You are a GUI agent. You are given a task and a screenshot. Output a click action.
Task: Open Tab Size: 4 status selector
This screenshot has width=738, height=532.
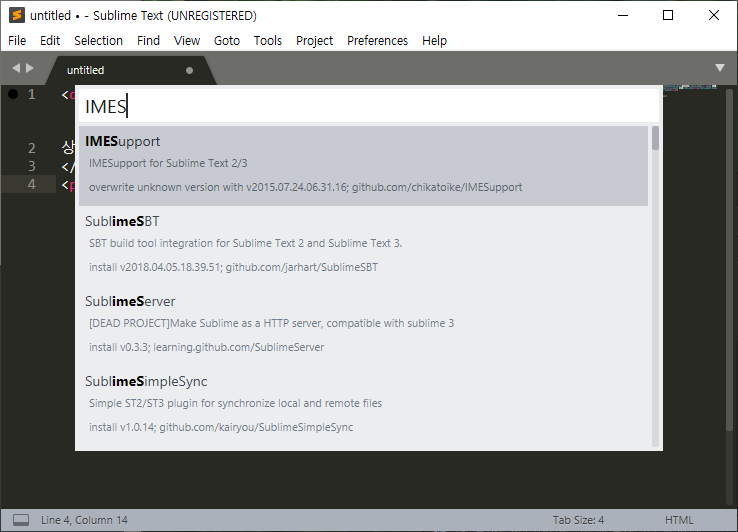click(x=578, y=520)
